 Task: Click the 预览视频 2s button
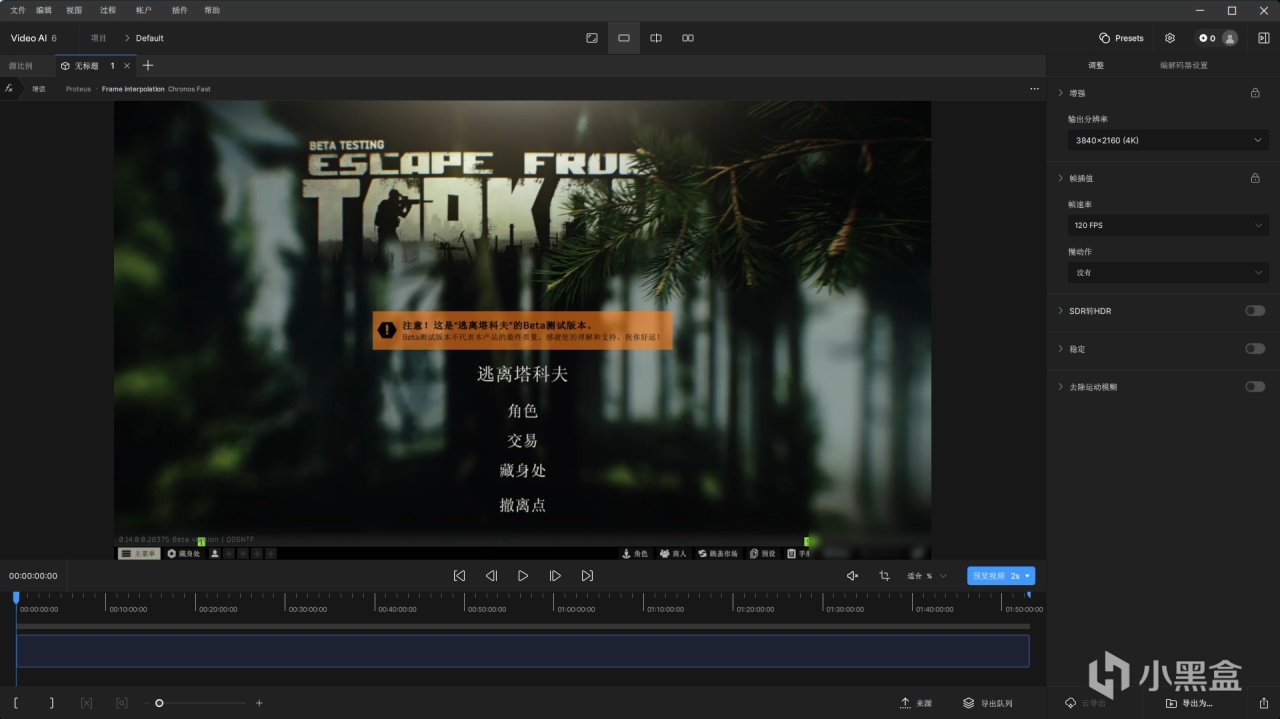tap(1001, 576)
